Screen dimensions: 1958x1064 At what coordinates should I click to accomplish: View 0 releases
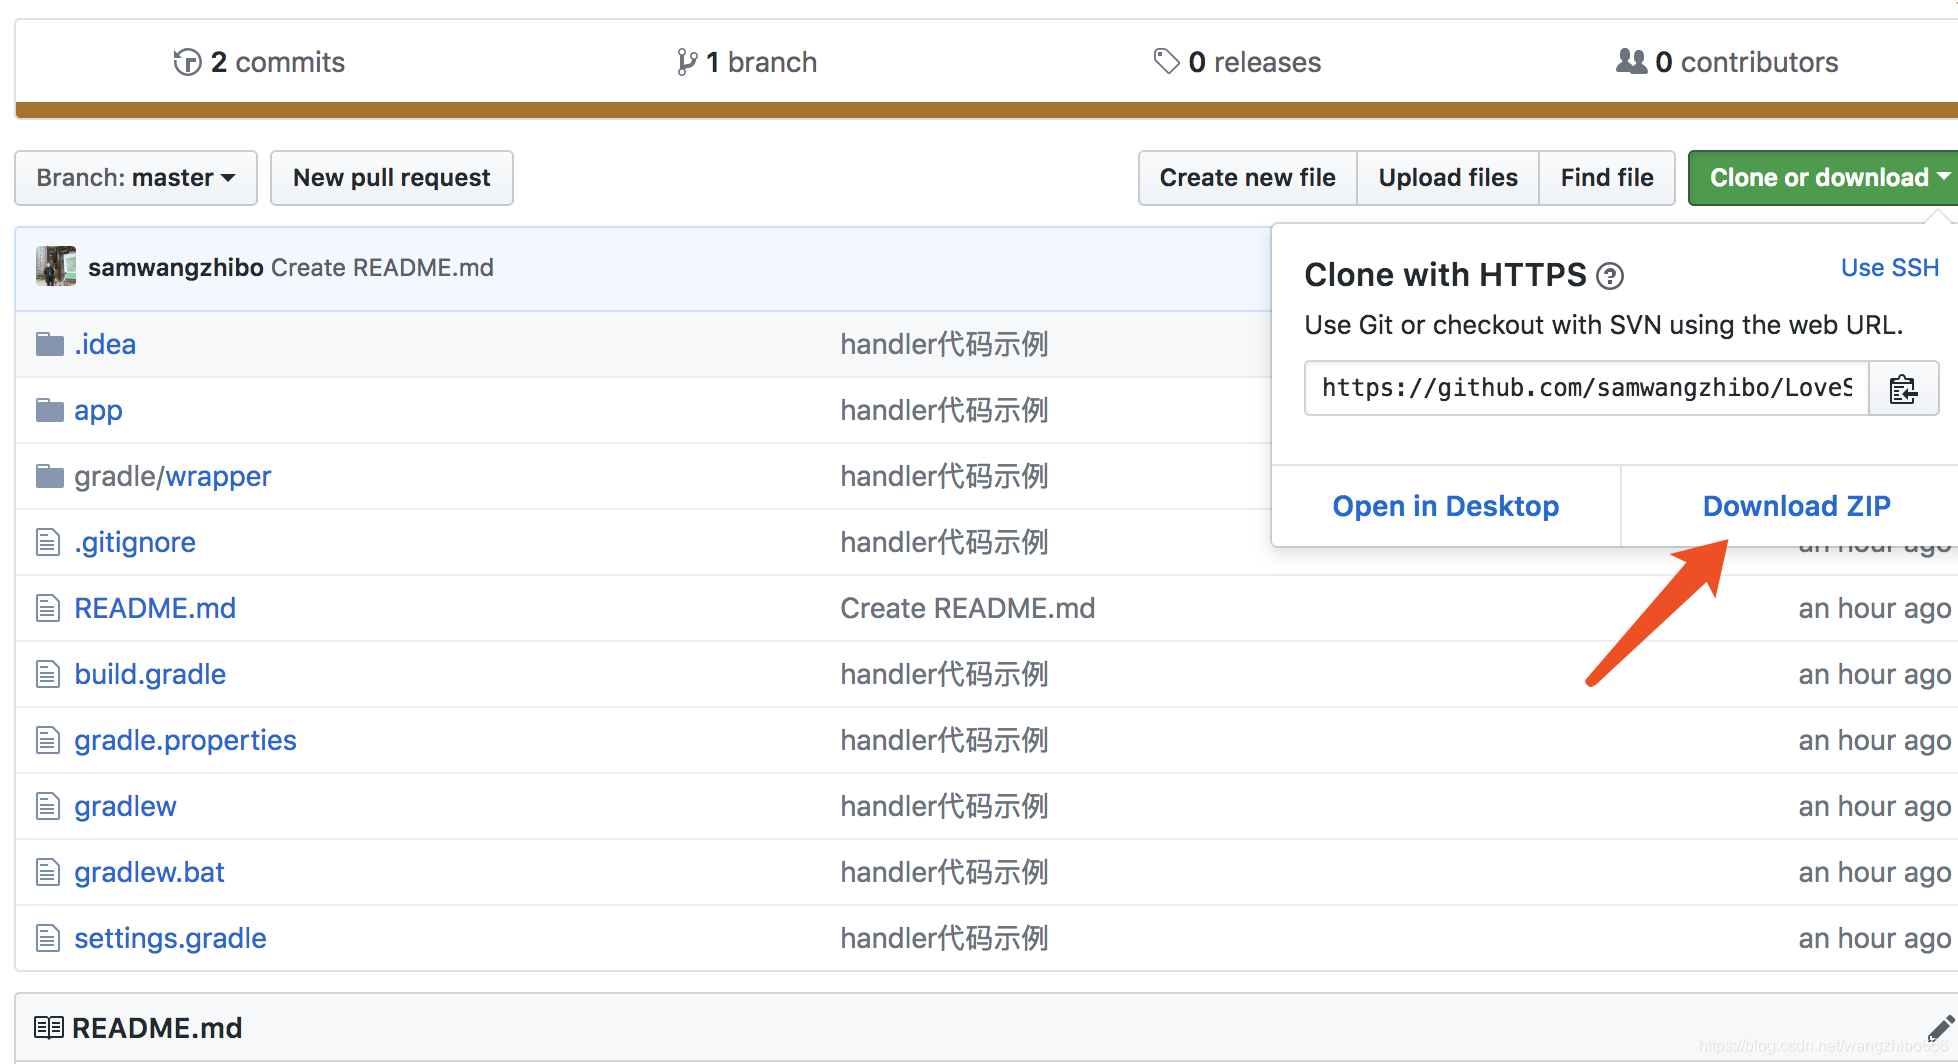1237,62
